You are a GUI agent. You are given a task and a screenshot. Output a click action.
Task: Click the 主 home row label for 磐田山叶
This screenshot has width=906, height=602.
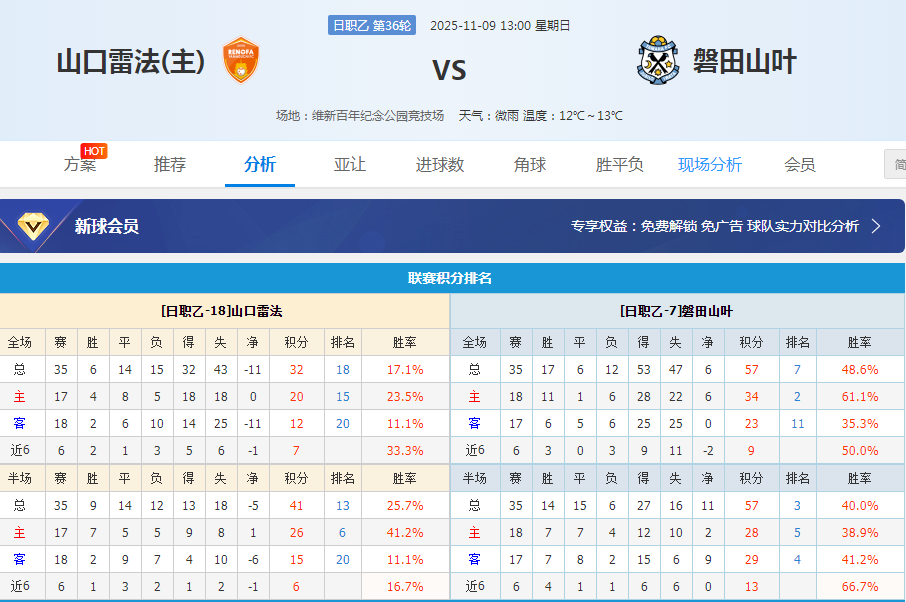[x=476, y=397]
